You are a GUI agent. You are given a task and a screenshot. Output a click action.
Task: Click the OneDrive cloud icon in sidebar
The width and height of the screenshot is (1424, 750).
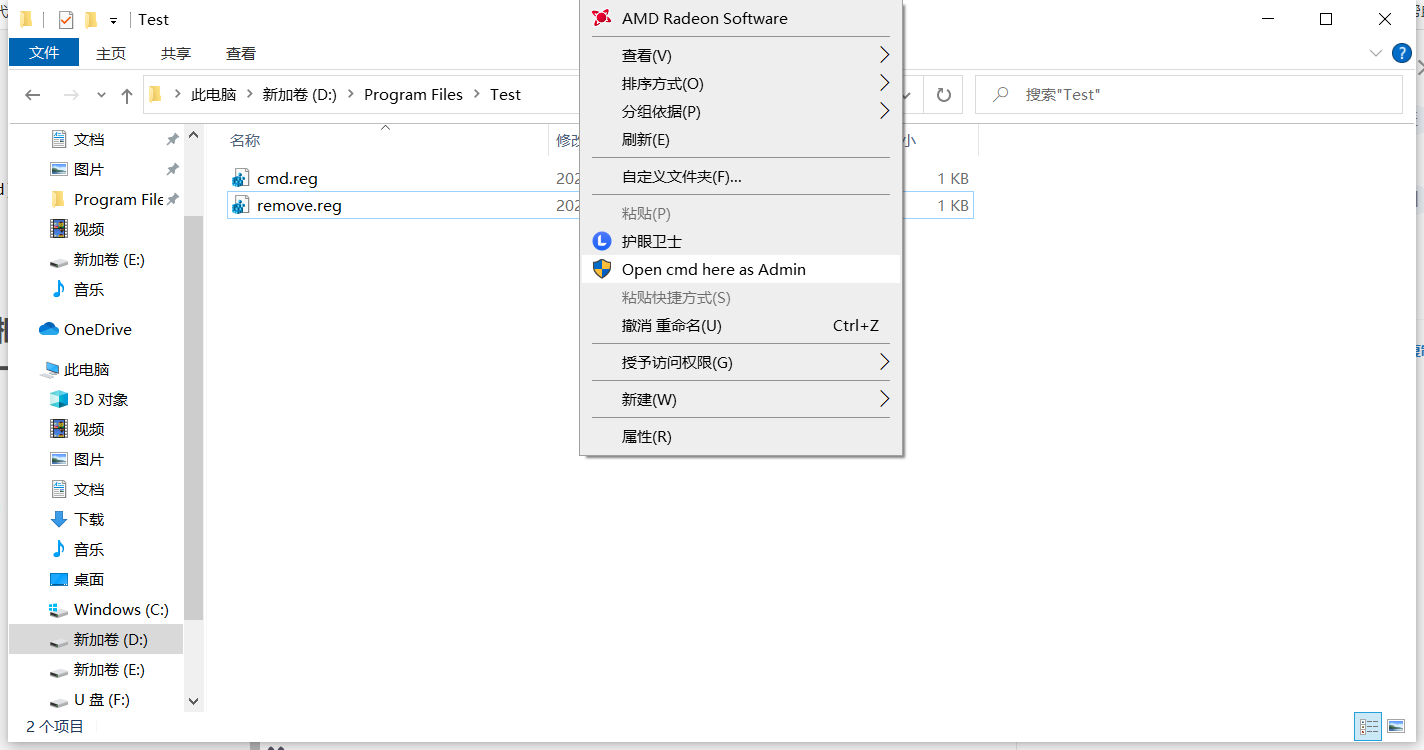click(x=49, y=329)
